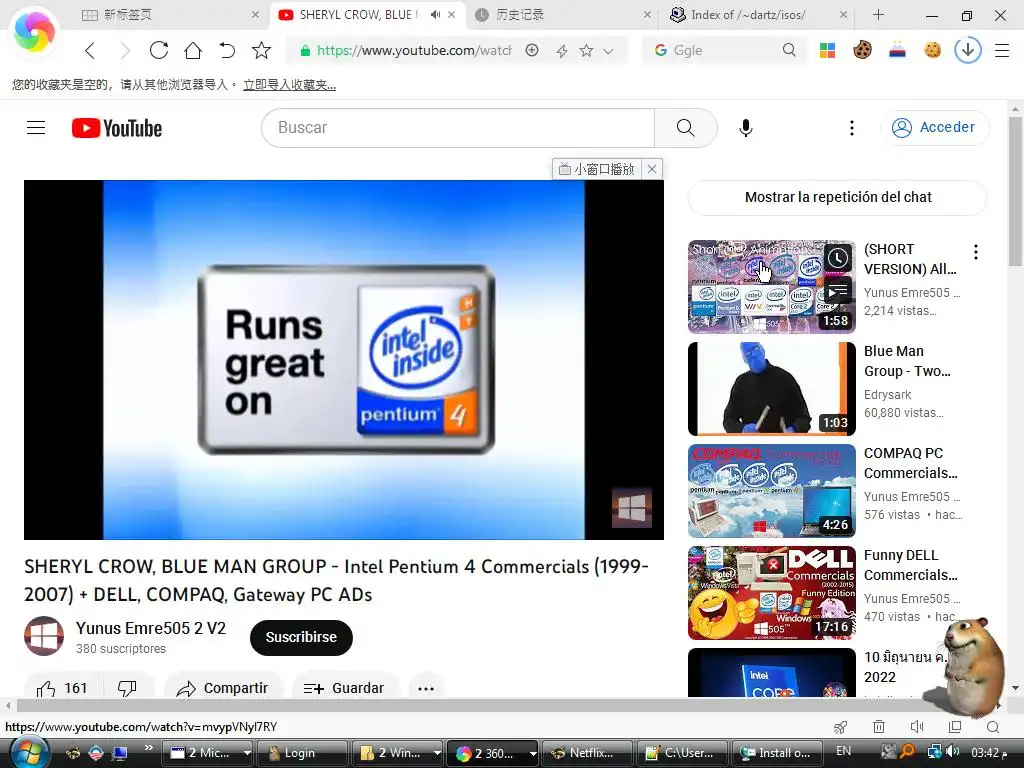This screenshot has height=768, width=1024.
Task: Click the vertical page scrollbar
Action: (x=1014, y=191)
